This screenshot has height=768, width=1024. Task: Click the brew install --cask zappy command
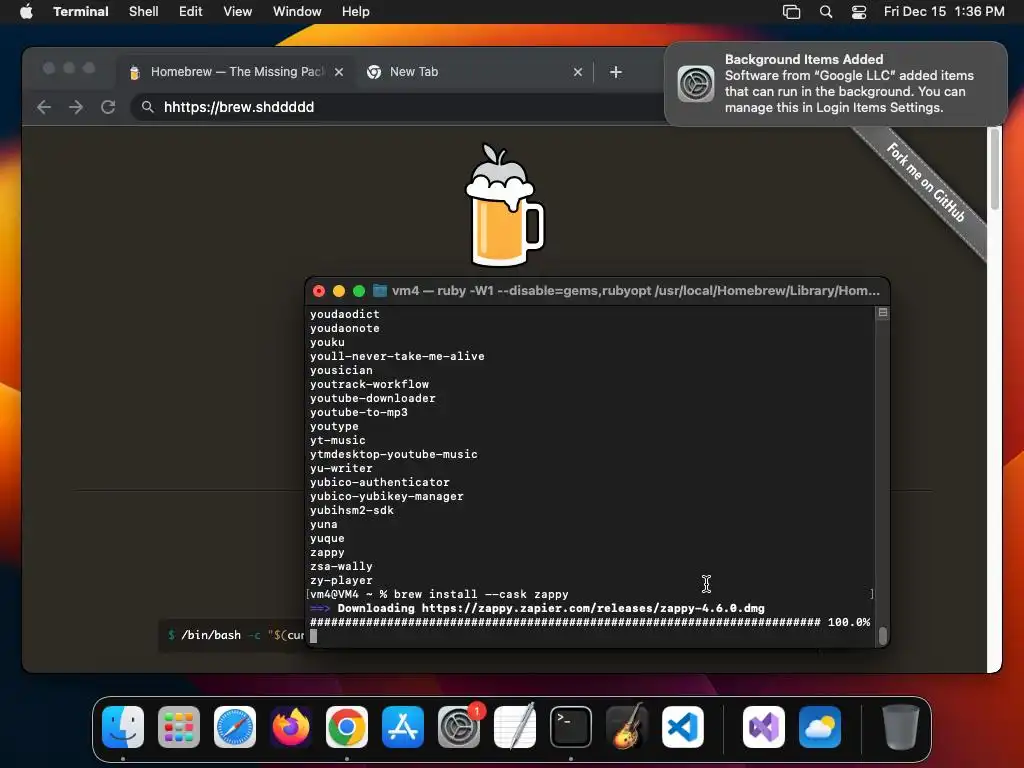[x=481, y=594]
